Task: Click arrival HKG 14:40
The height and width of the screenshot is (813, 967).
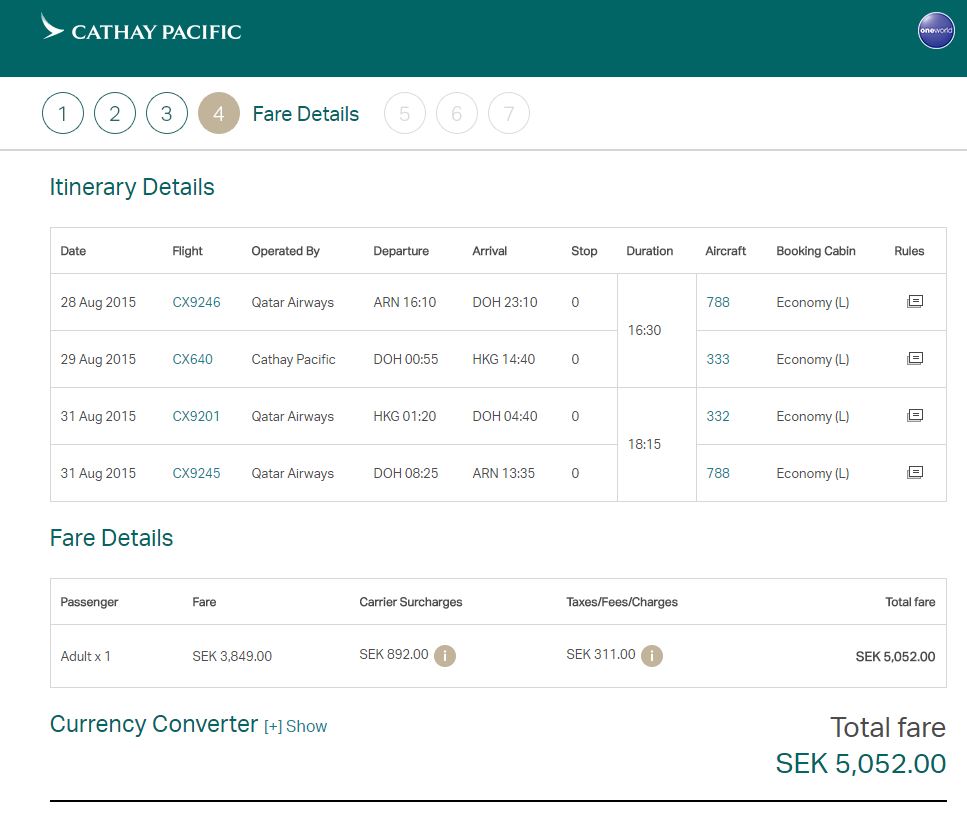Action: [503, 359]
